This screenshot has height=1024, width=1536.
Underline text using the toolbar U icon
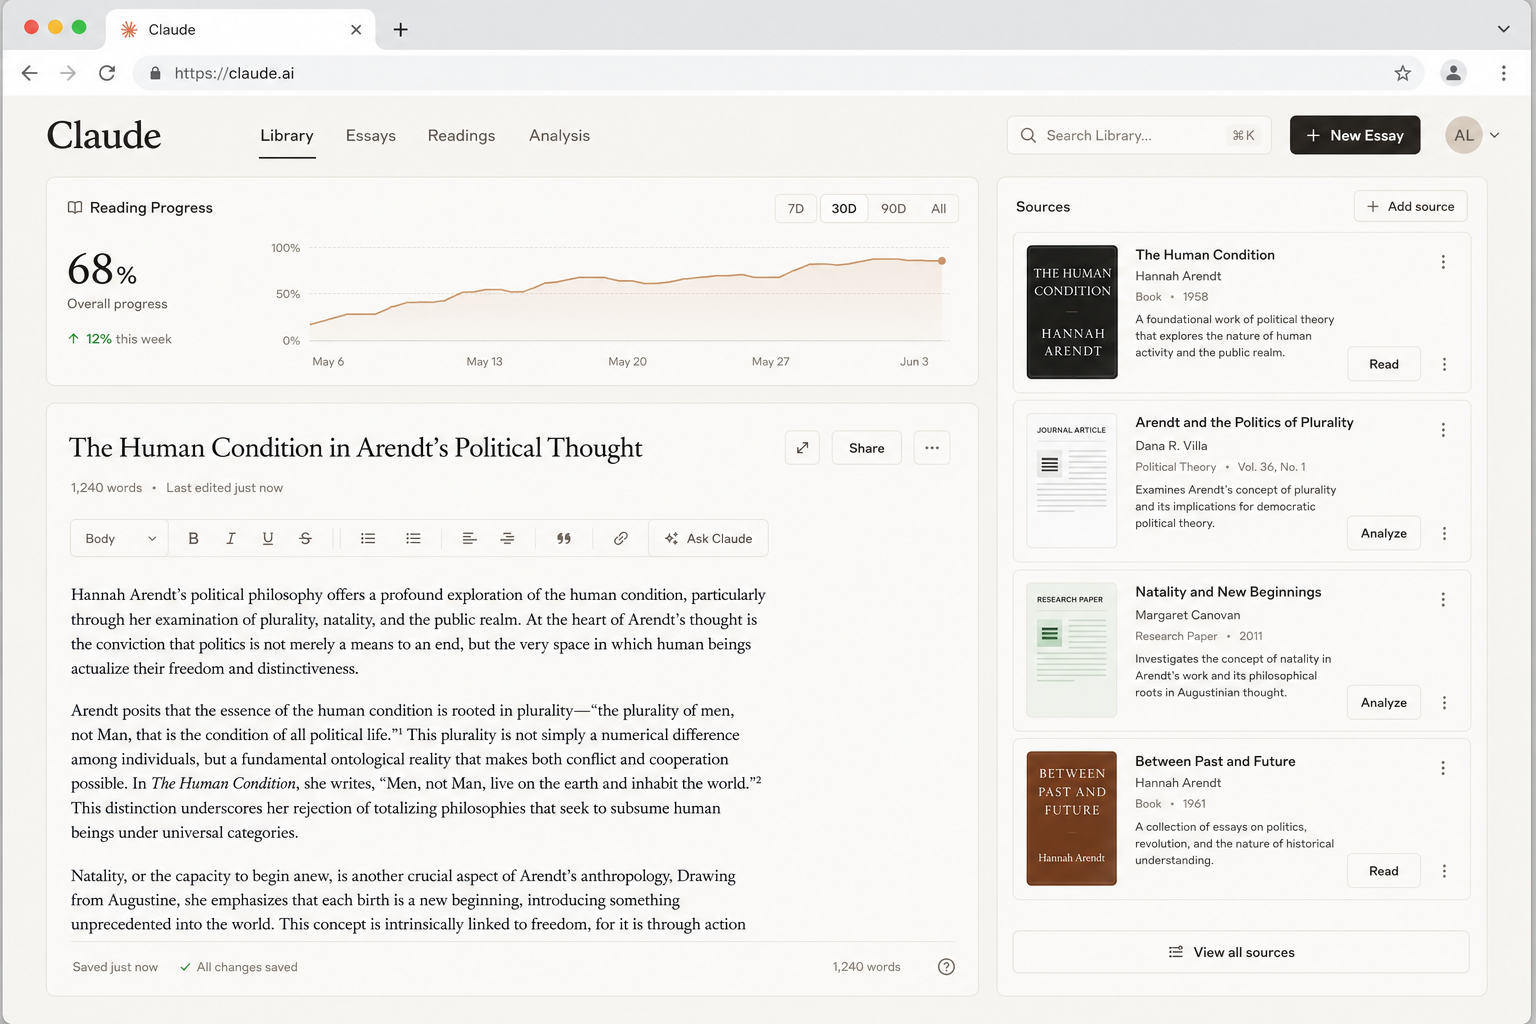[268, 538]
